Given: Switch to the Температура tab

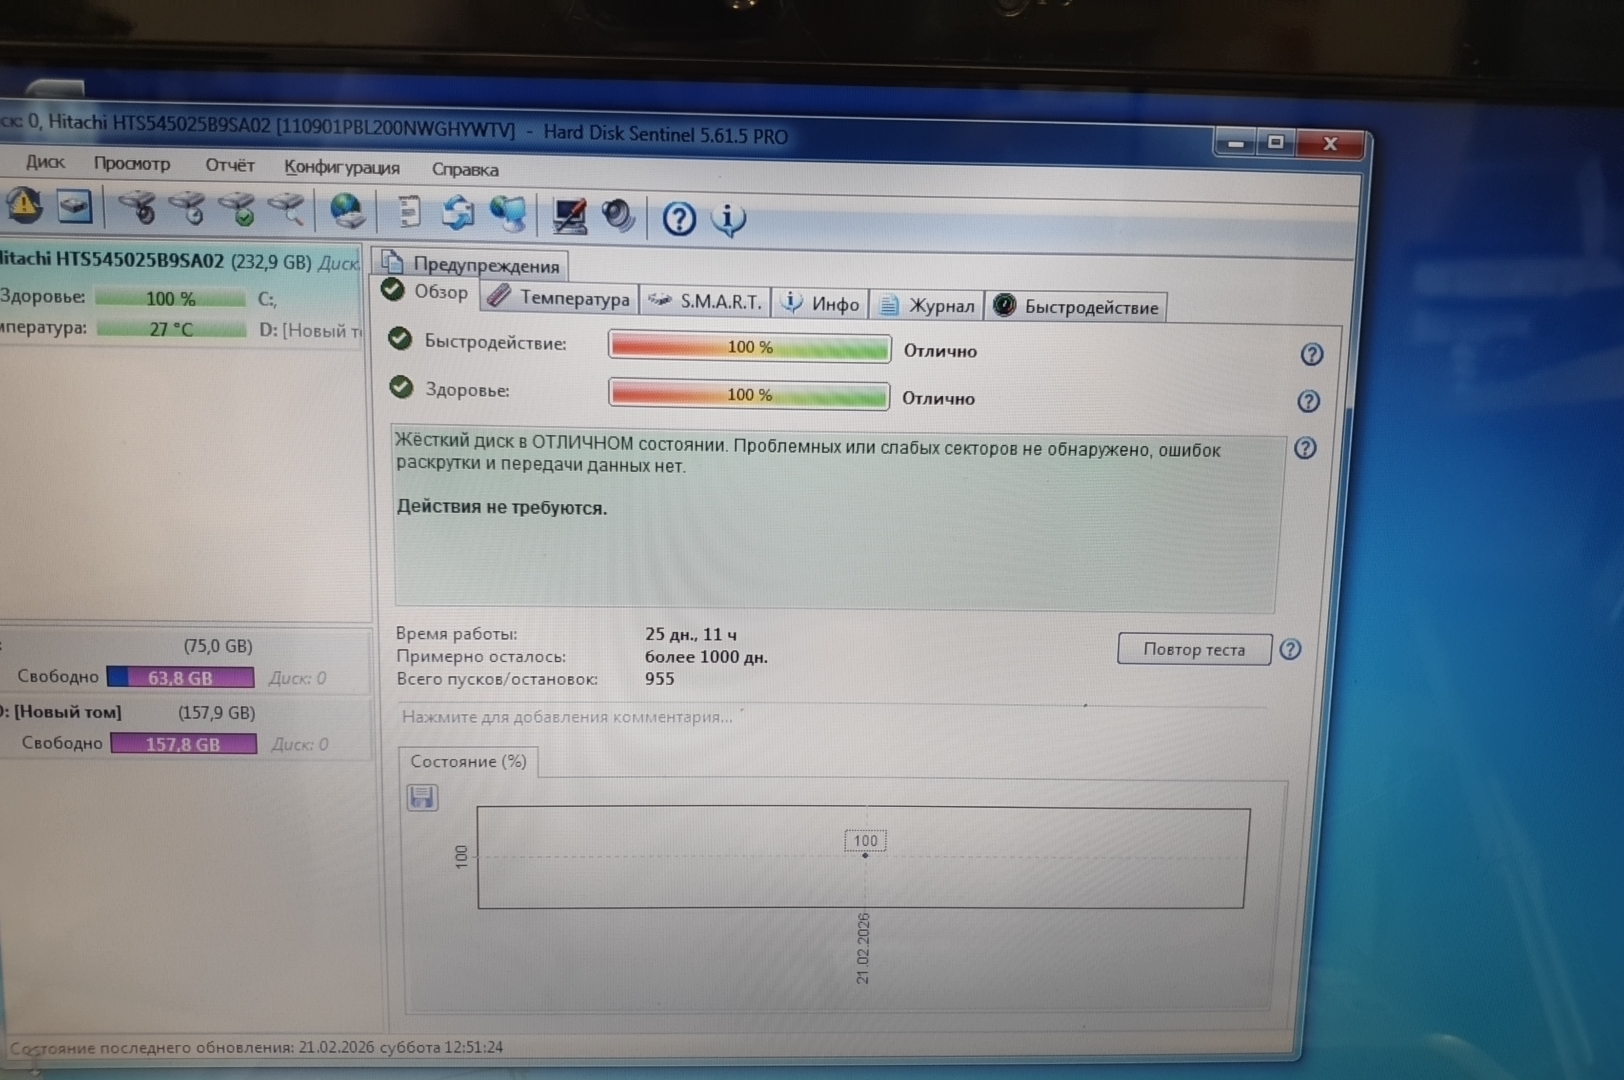Looking at the screenshot, I should 560,298.
